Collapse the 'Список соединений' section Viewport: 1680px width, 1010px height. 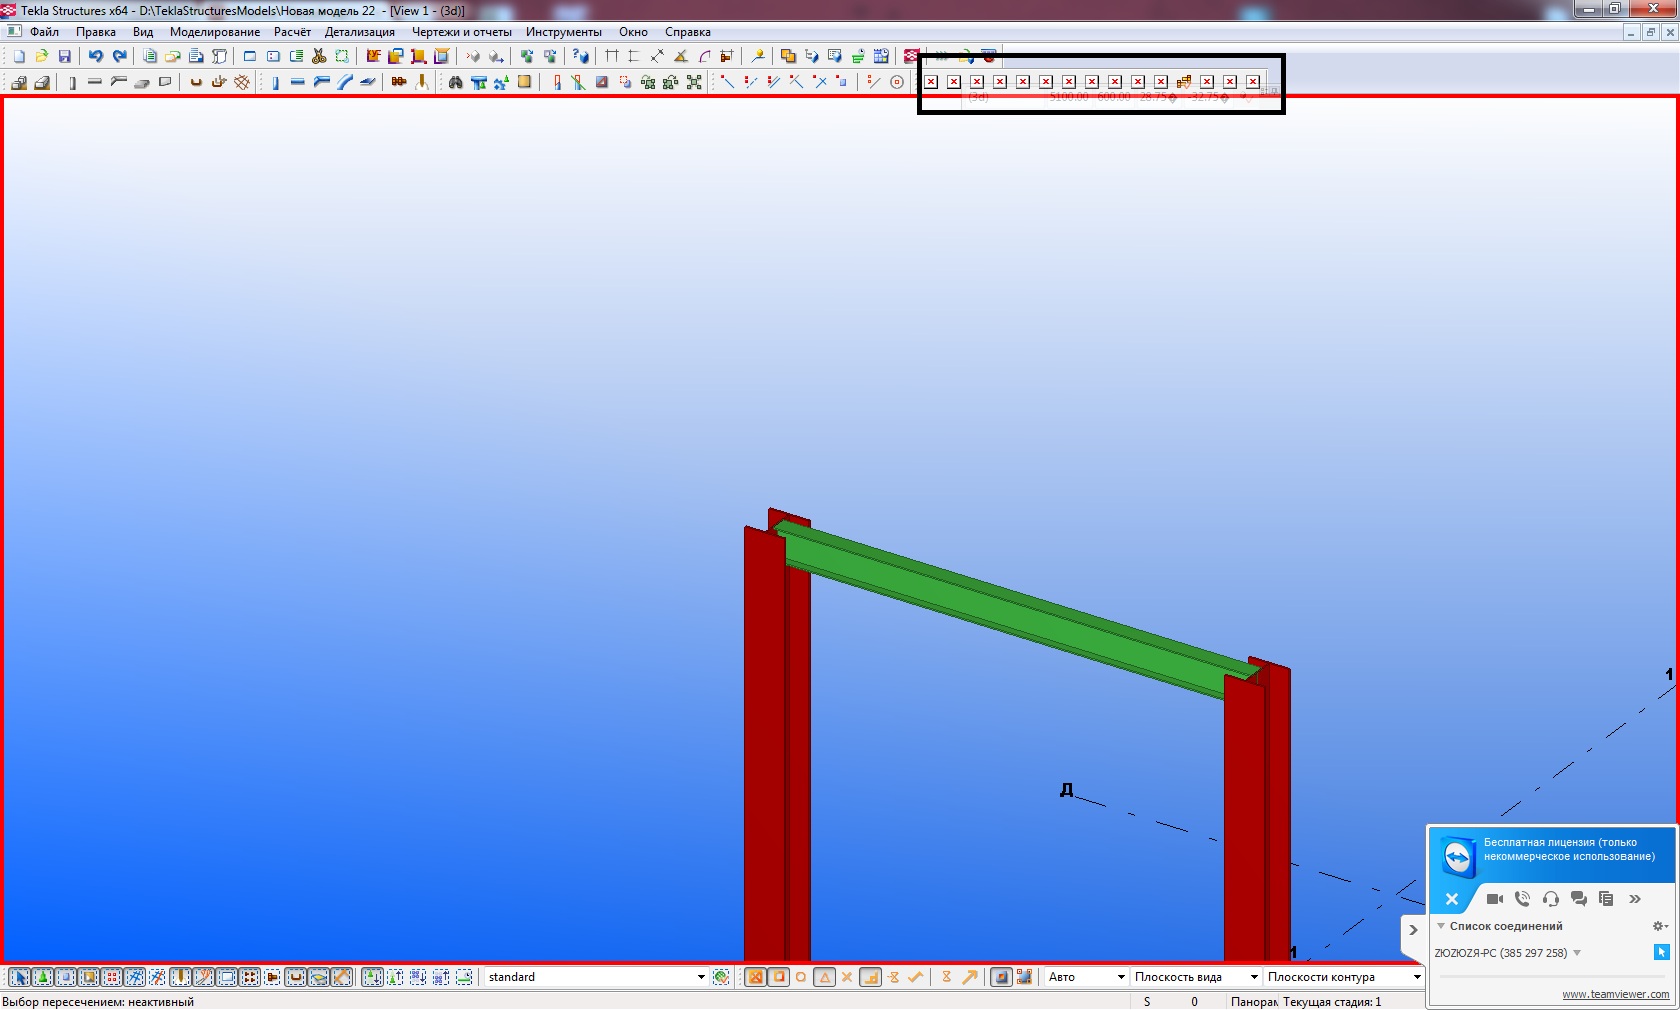pyautogui.click(x=1441, y=926)
